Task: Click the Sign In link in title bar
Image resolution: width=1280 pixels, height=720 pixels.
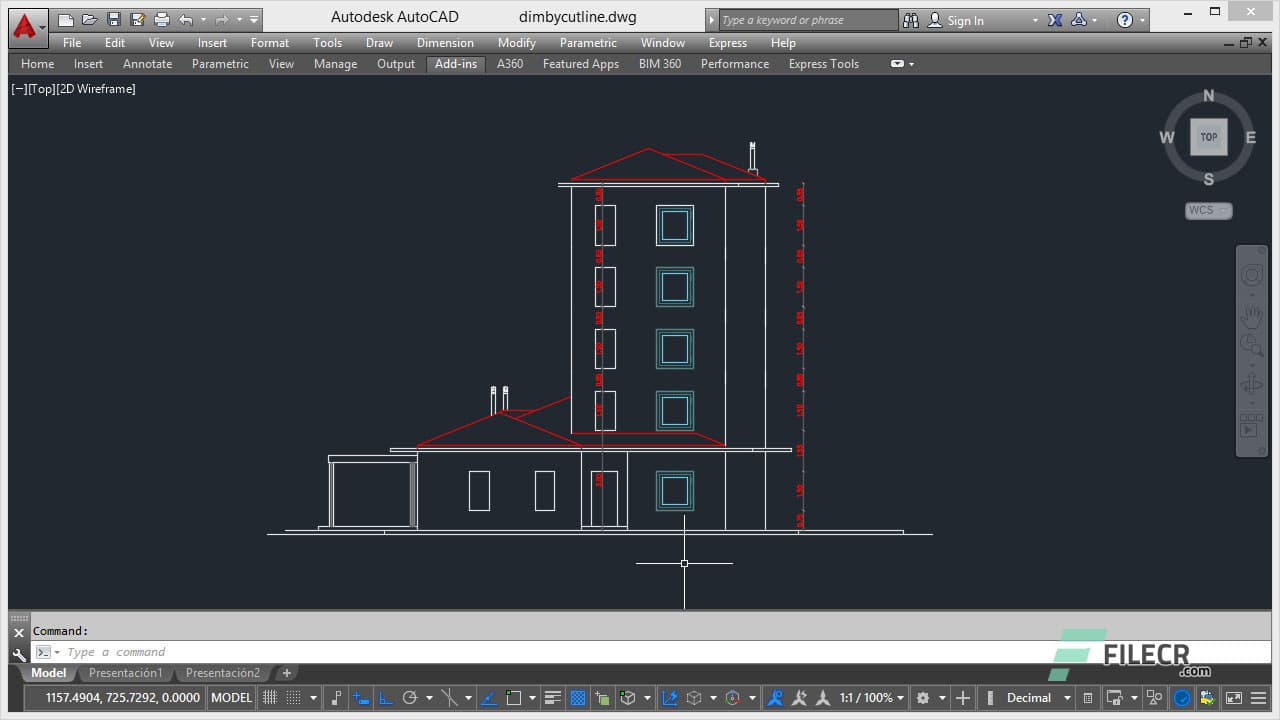Action: pos(964,19)
